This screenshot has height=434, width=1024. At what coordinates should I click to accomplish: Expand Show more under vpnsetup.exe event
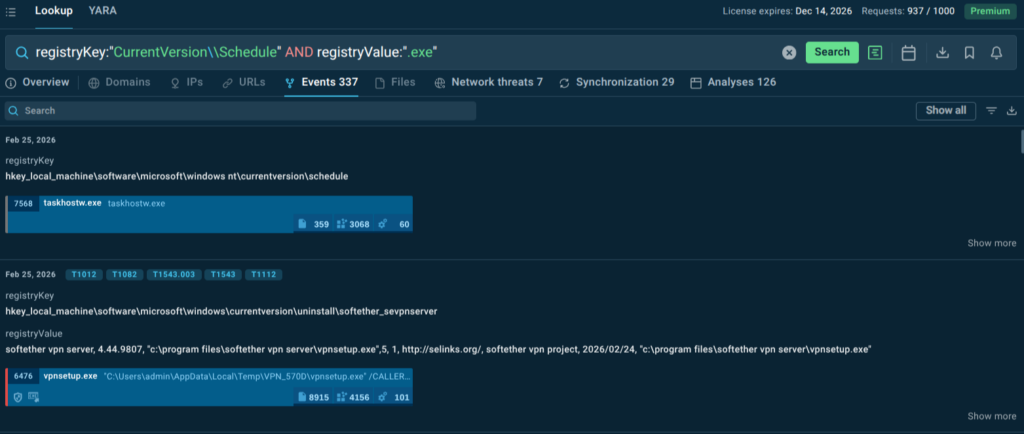[x=991, y=416]
